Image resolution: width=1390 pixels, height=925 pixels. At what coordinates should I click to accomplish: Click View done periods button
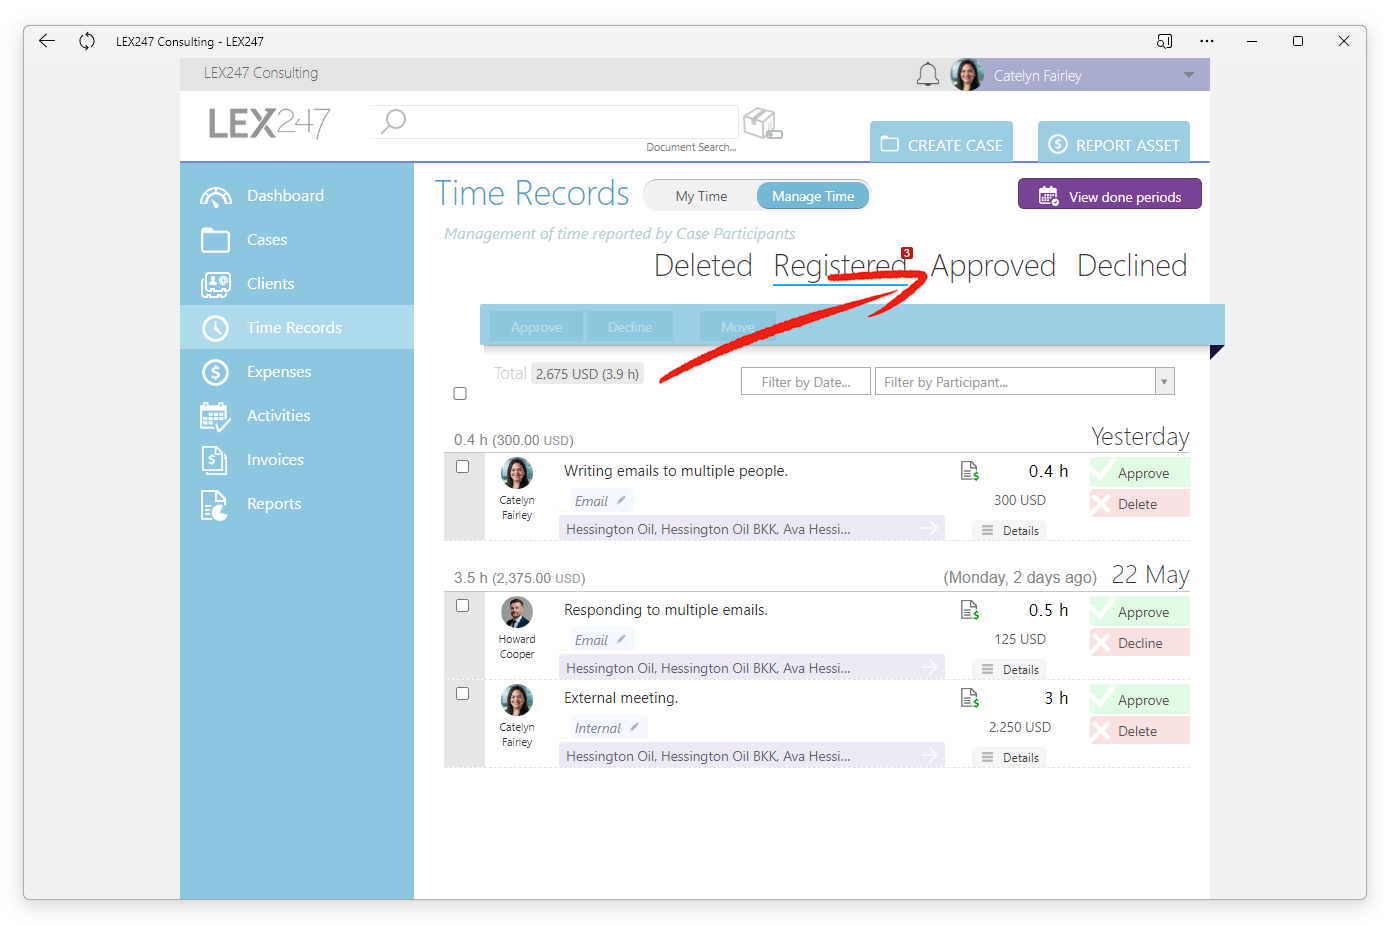click(1110, 194)
